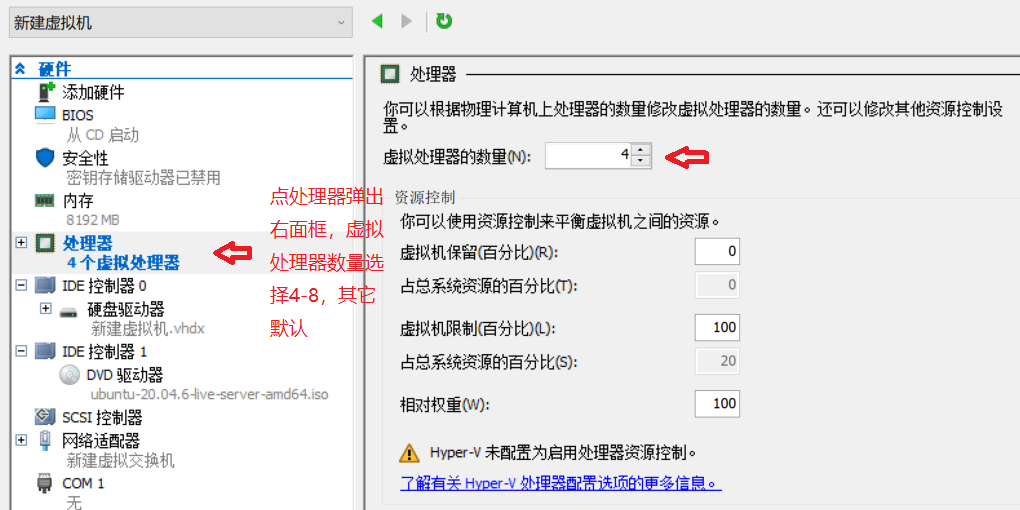Open the virtual machine name dropdown
This screenshot has height=510, width=1020.
(342, 22)
